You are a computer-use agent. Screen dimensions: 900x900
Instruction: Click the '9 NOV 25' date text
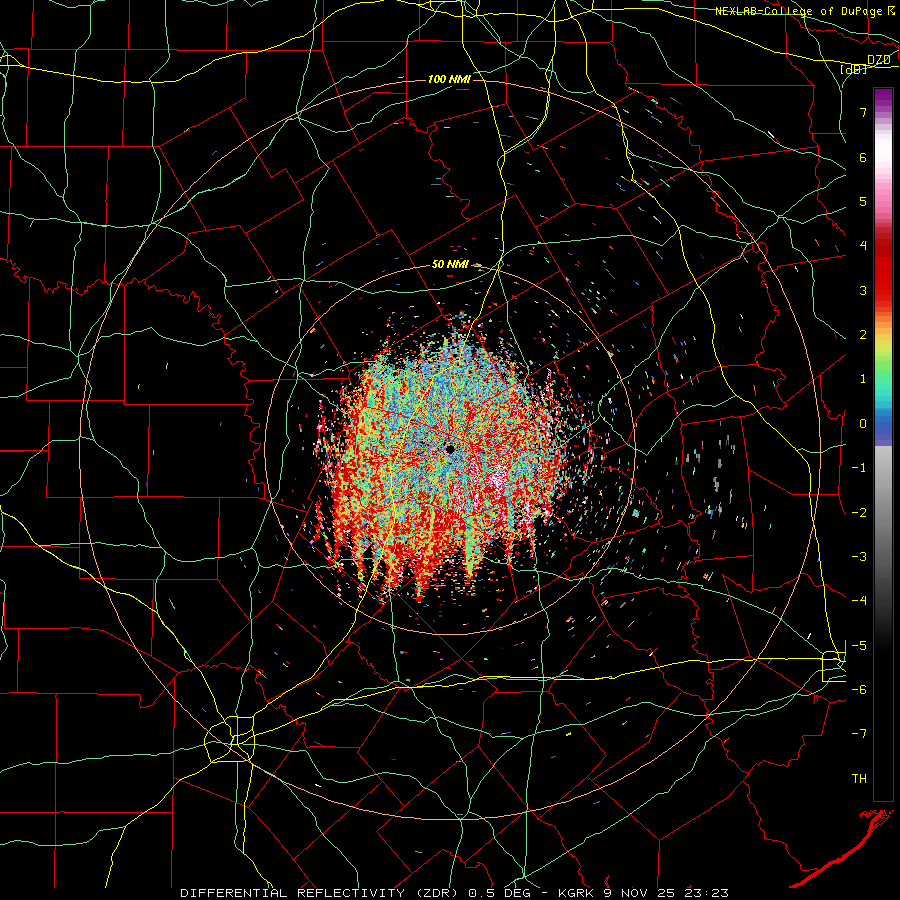pos(637,893)
